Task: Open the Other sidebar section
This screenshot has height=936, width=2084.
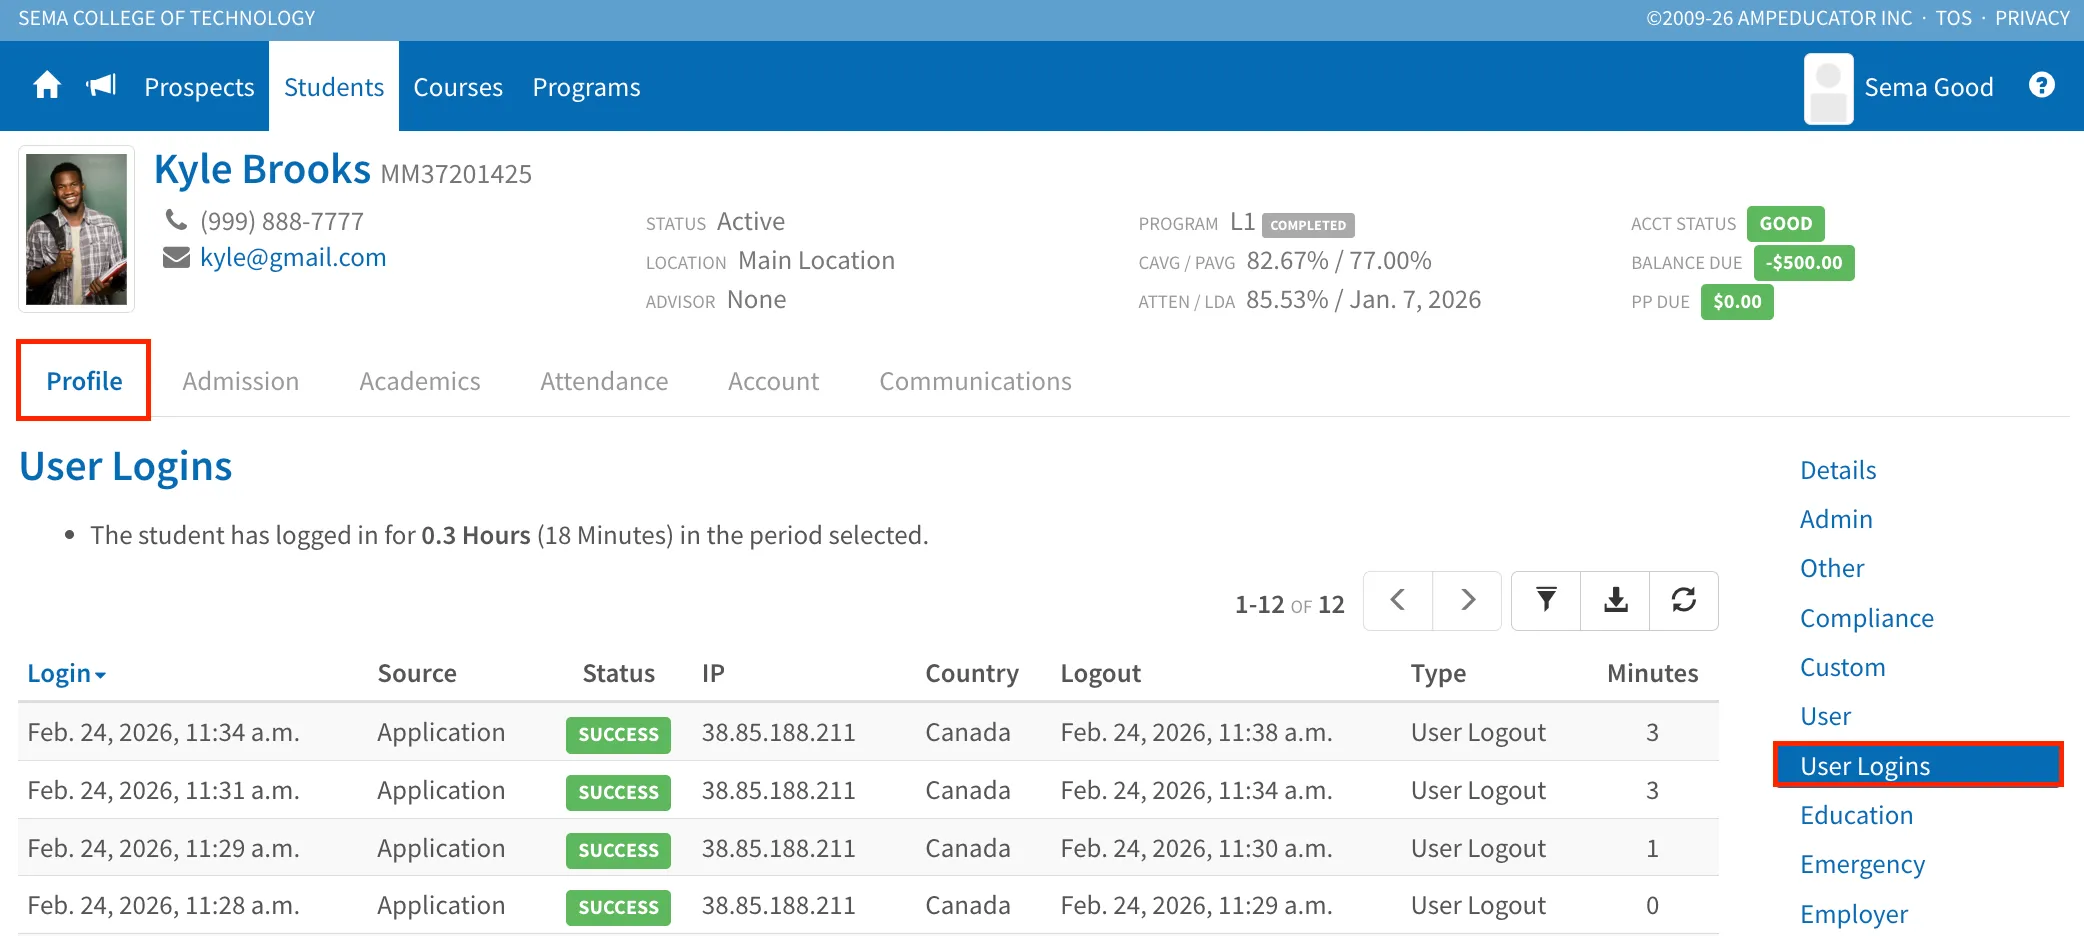Action: [1832, 568]
